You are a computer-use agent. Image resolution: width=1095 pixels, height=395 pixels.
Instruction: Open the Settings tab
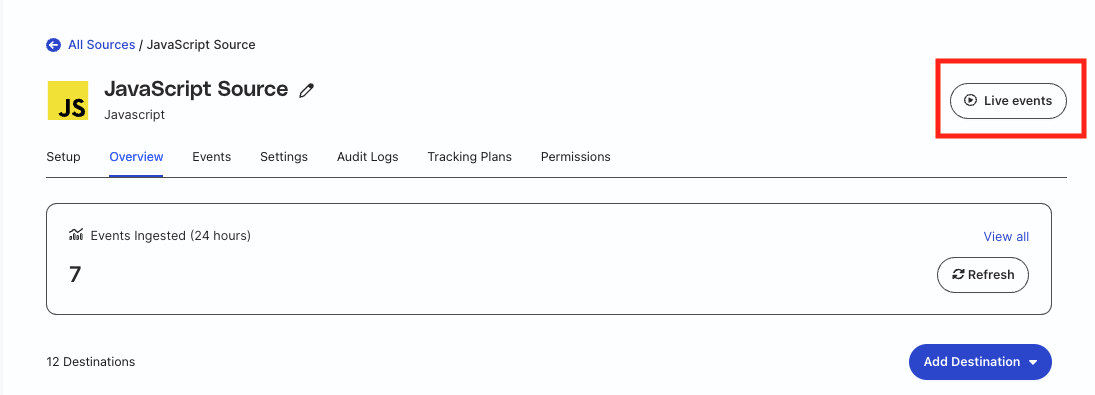pyautogui.click(x=284, y=156)
